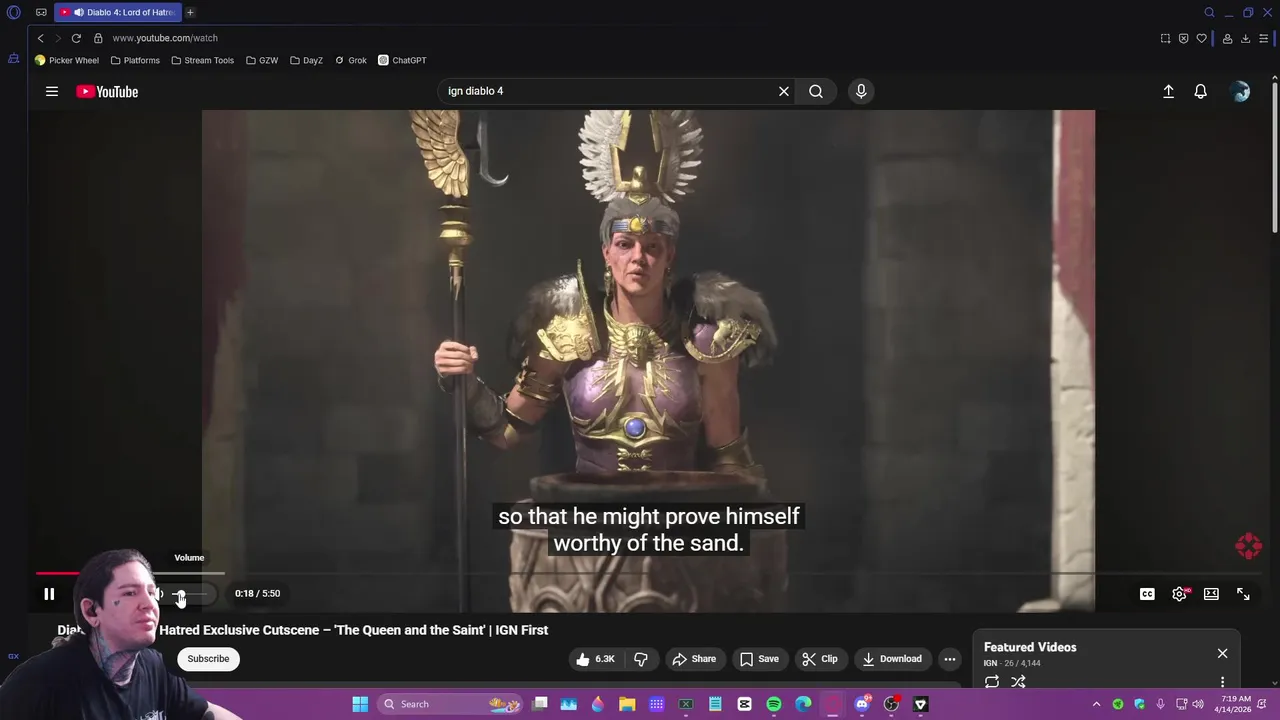Open a new browser tab
The height and width of the screenshot is (720, 1280).
tap(190, 13)
